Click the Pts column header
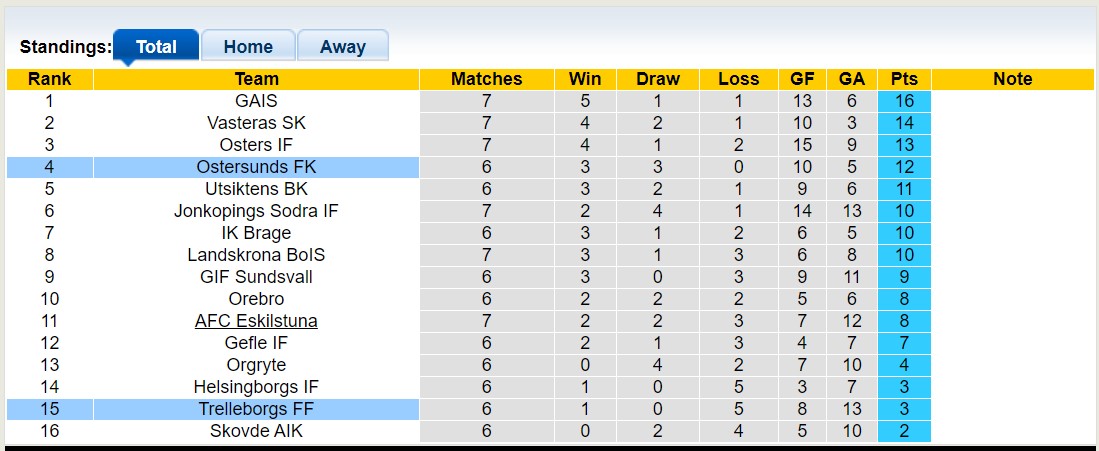Image resolution: width=1099 pixels, height=451 pixels. pos(904,79)
